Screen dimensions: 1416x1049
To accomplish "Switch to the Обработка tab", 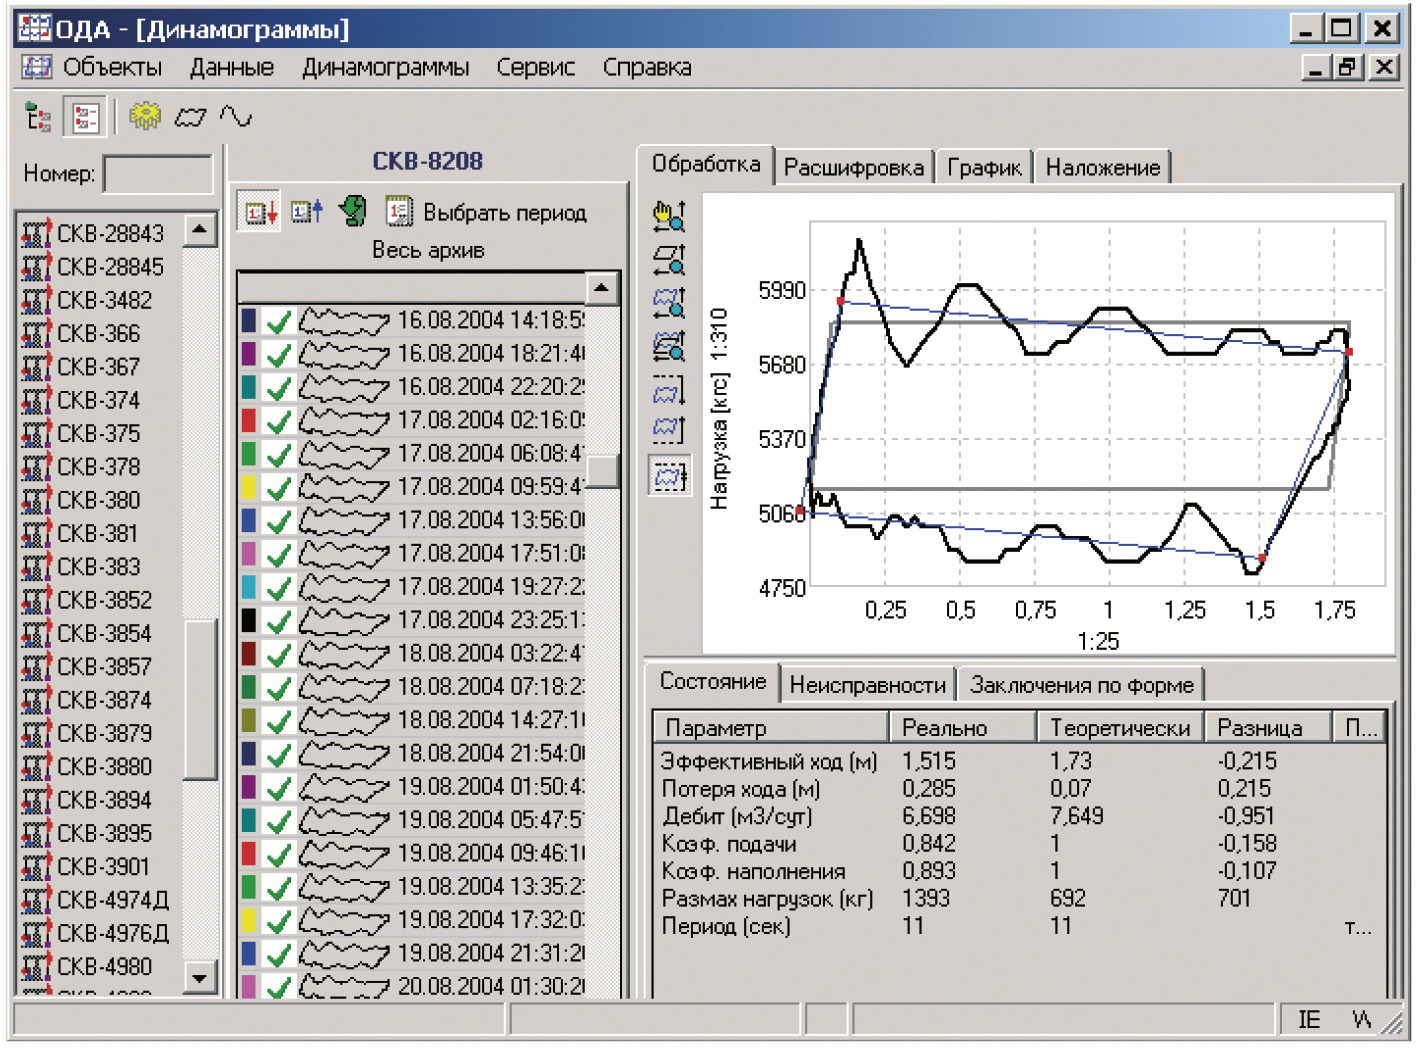I will click(706, 164).
